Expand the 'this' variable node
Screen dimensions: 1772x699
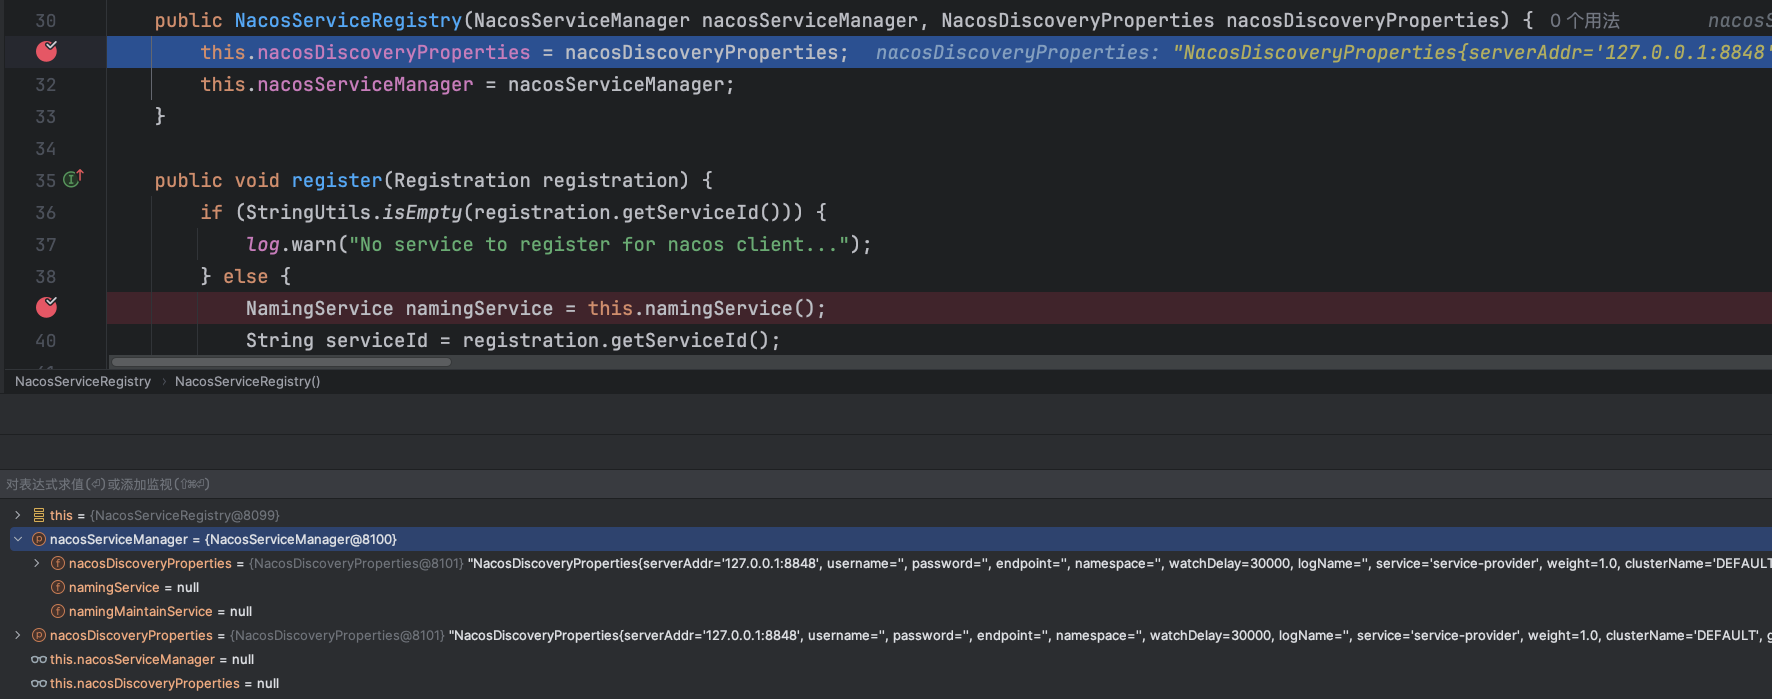pos(17,515)
